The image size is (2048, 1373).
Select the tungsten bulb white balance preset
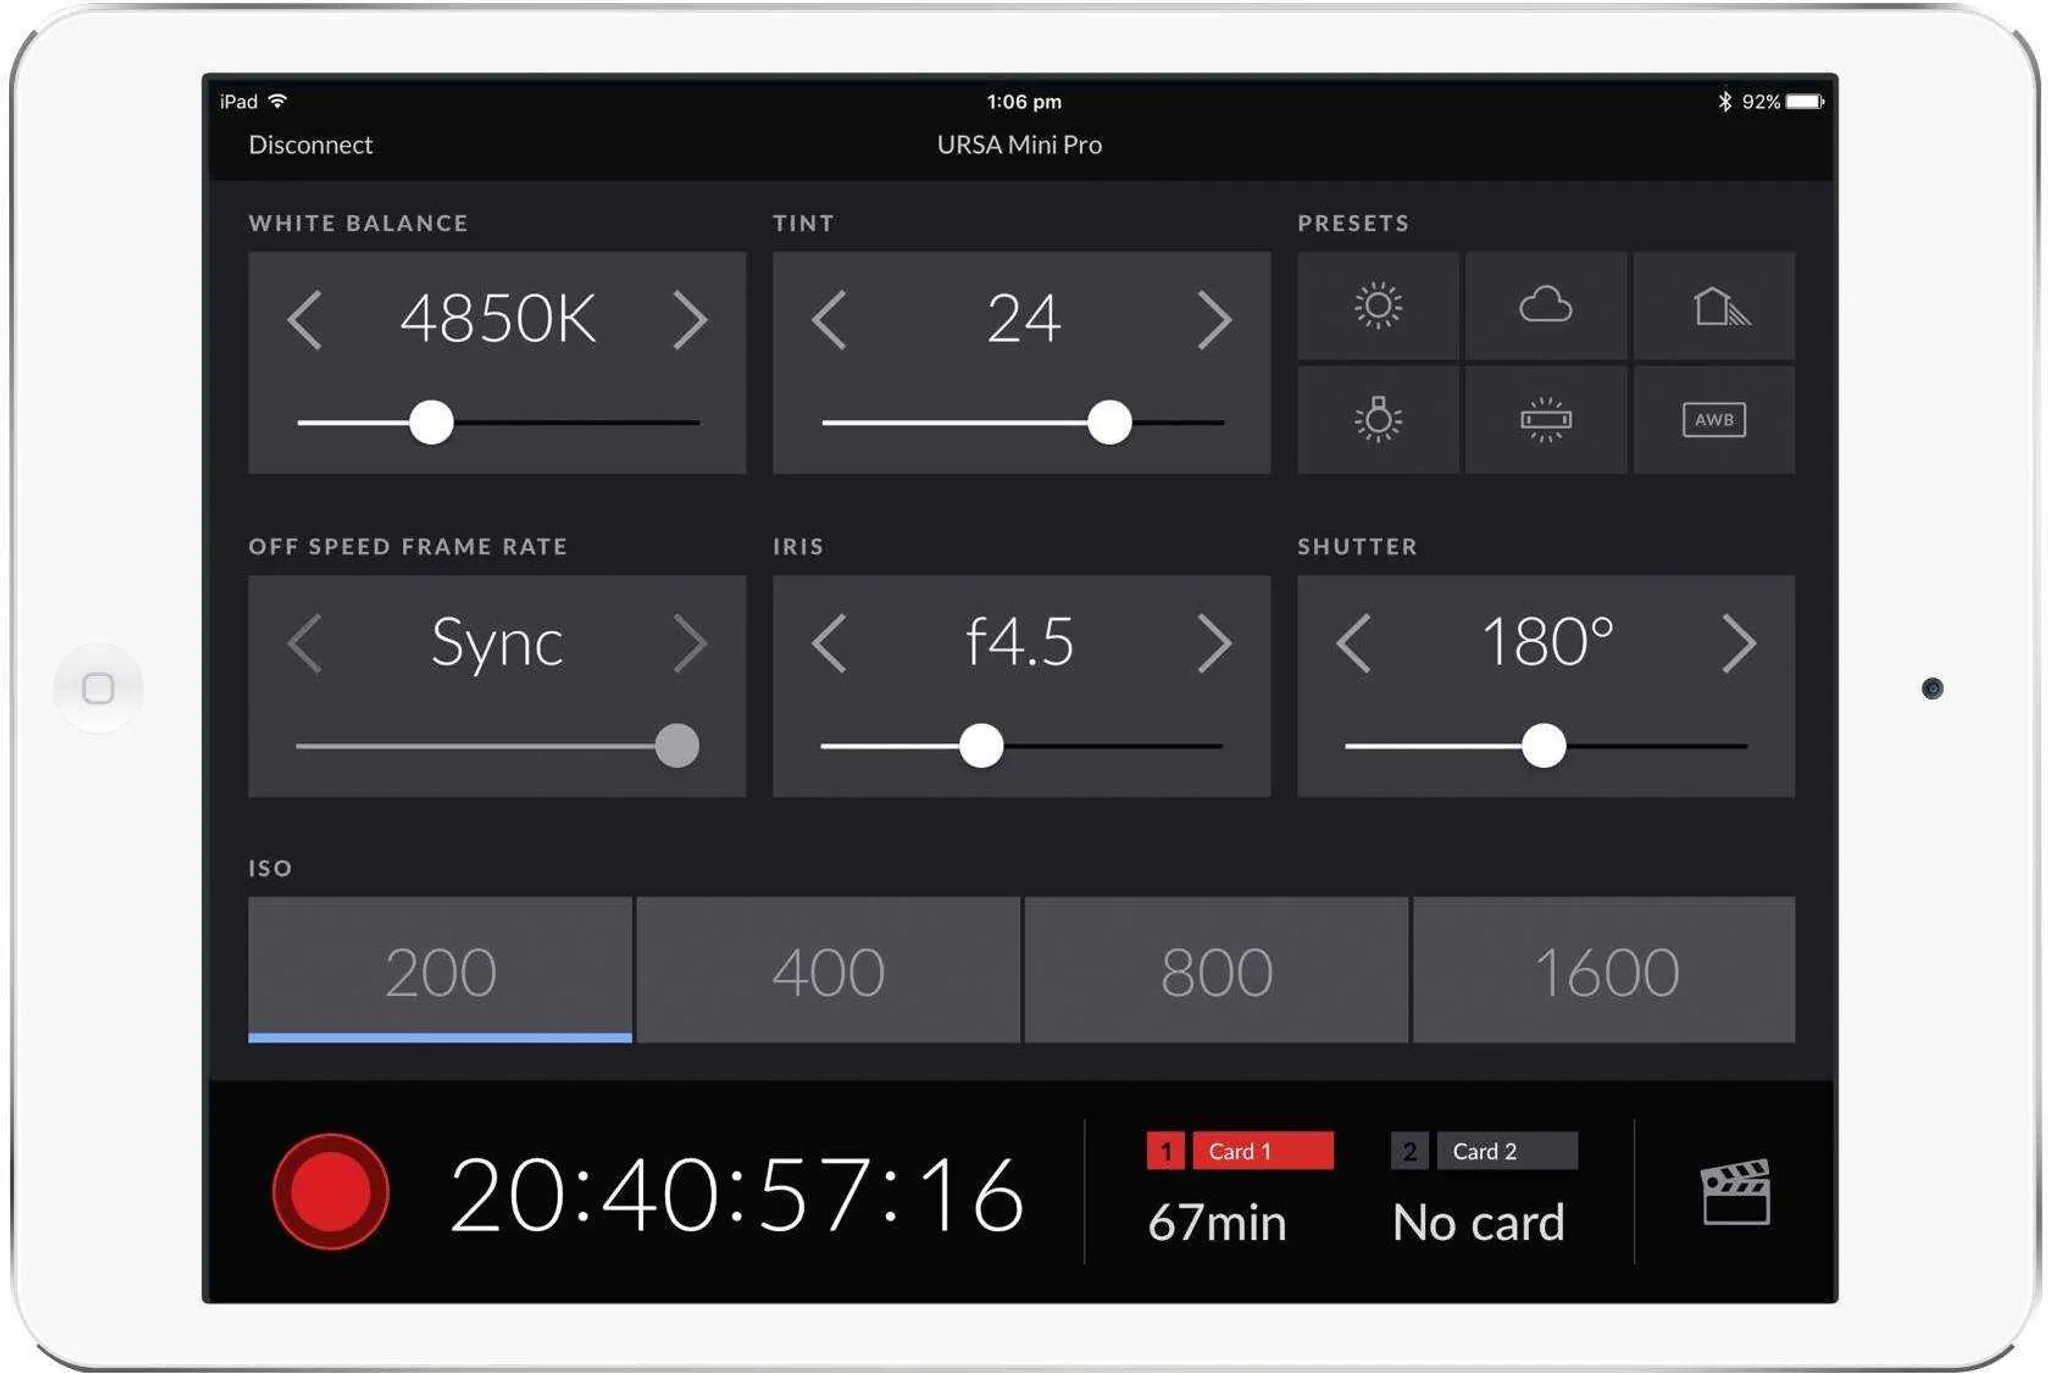[x=1377, y=419]
